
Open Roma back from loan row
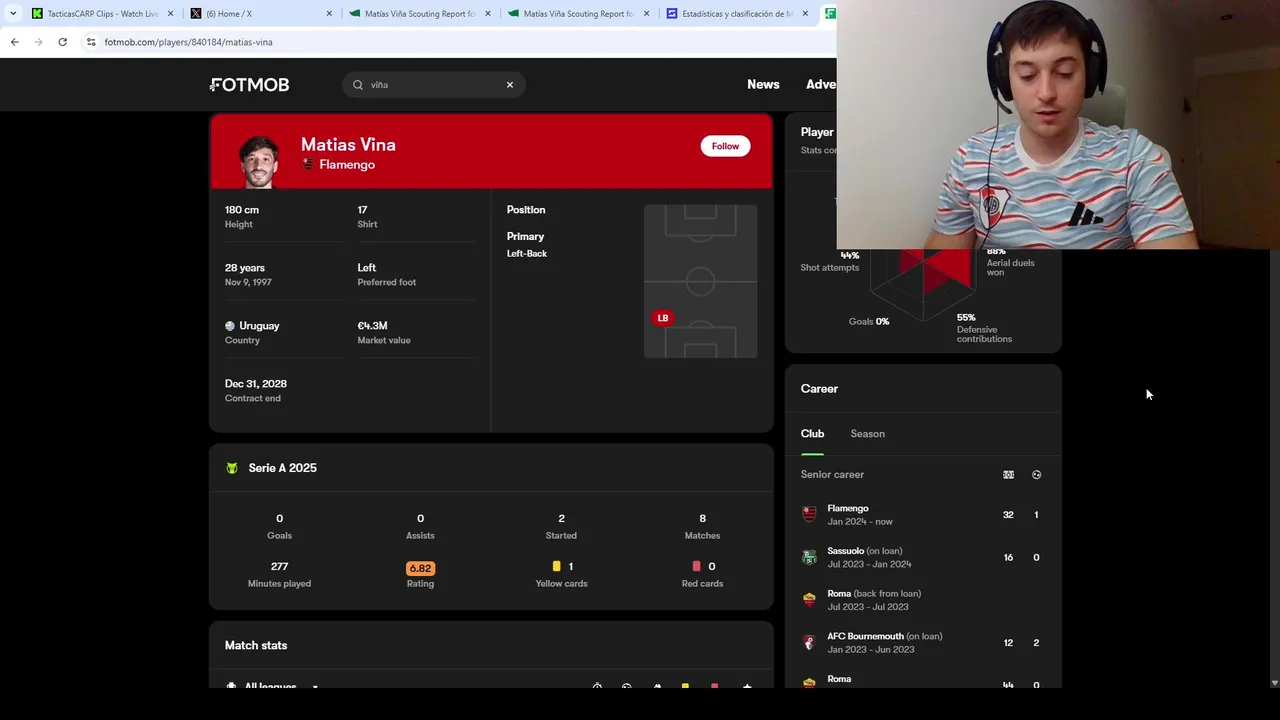[x=922, y=600]
